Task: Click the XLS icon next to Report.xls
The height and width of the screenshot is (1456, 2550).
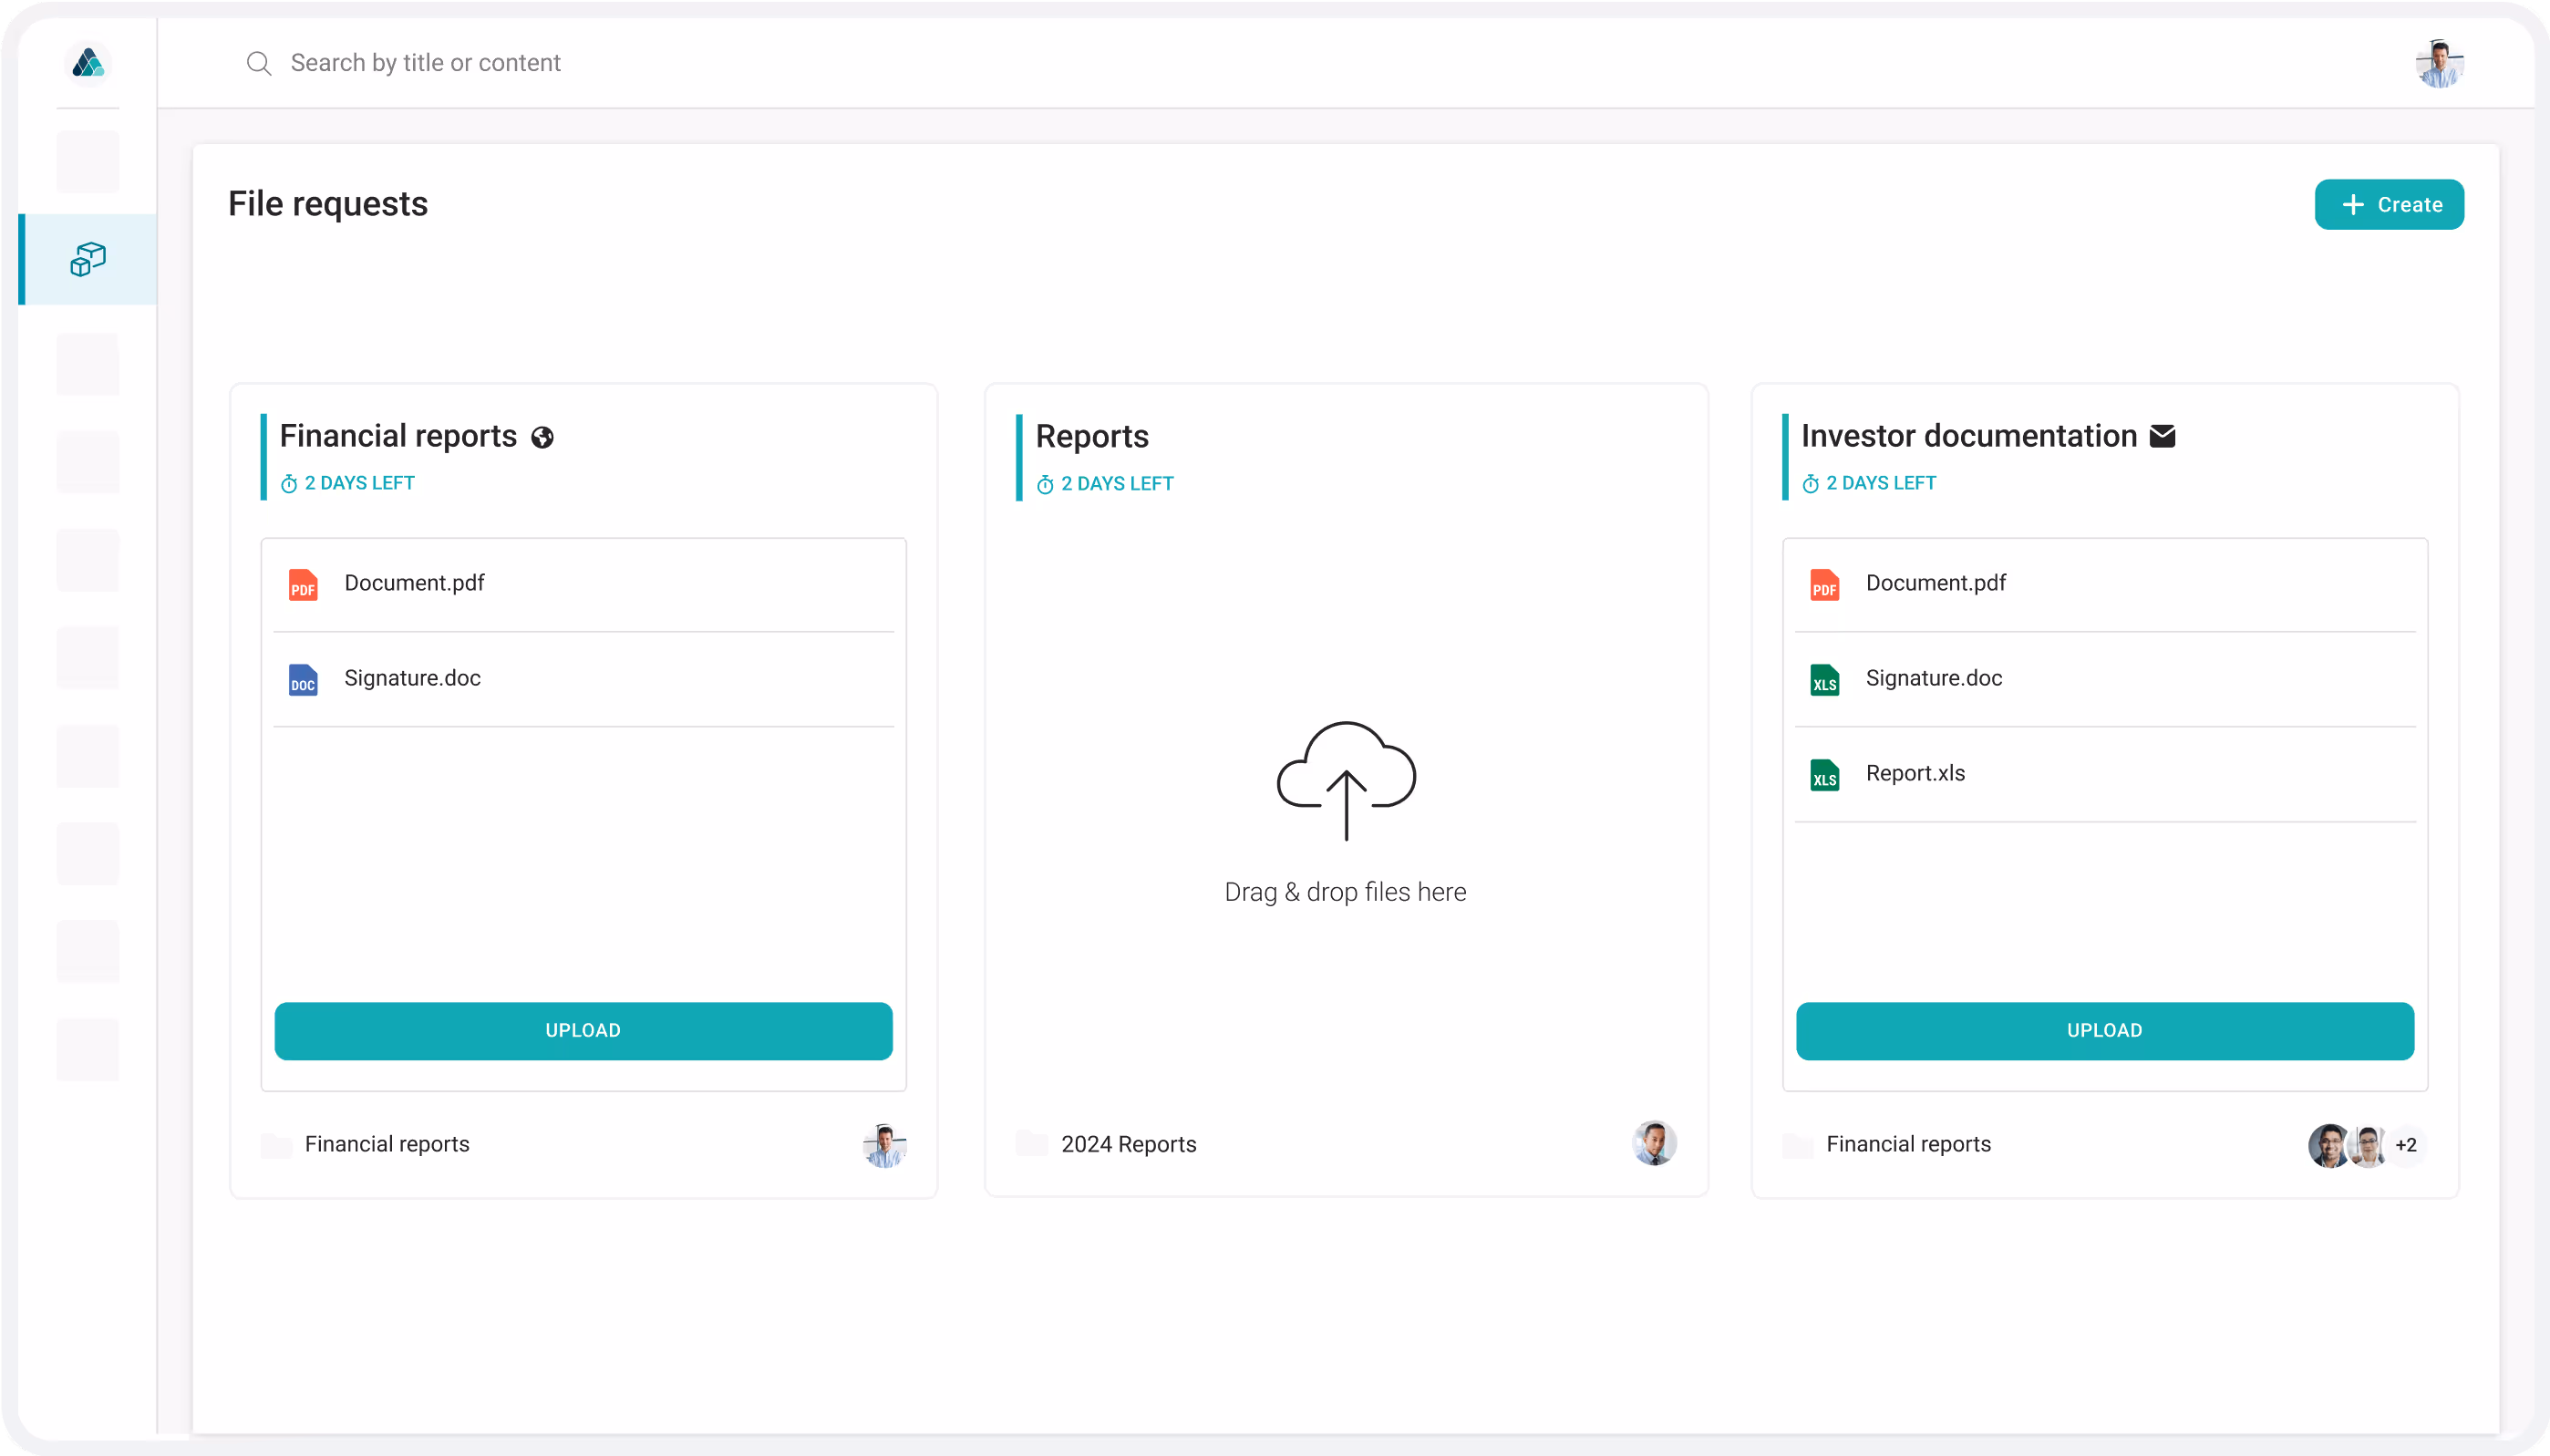Action: click(x=1824, y=775)
